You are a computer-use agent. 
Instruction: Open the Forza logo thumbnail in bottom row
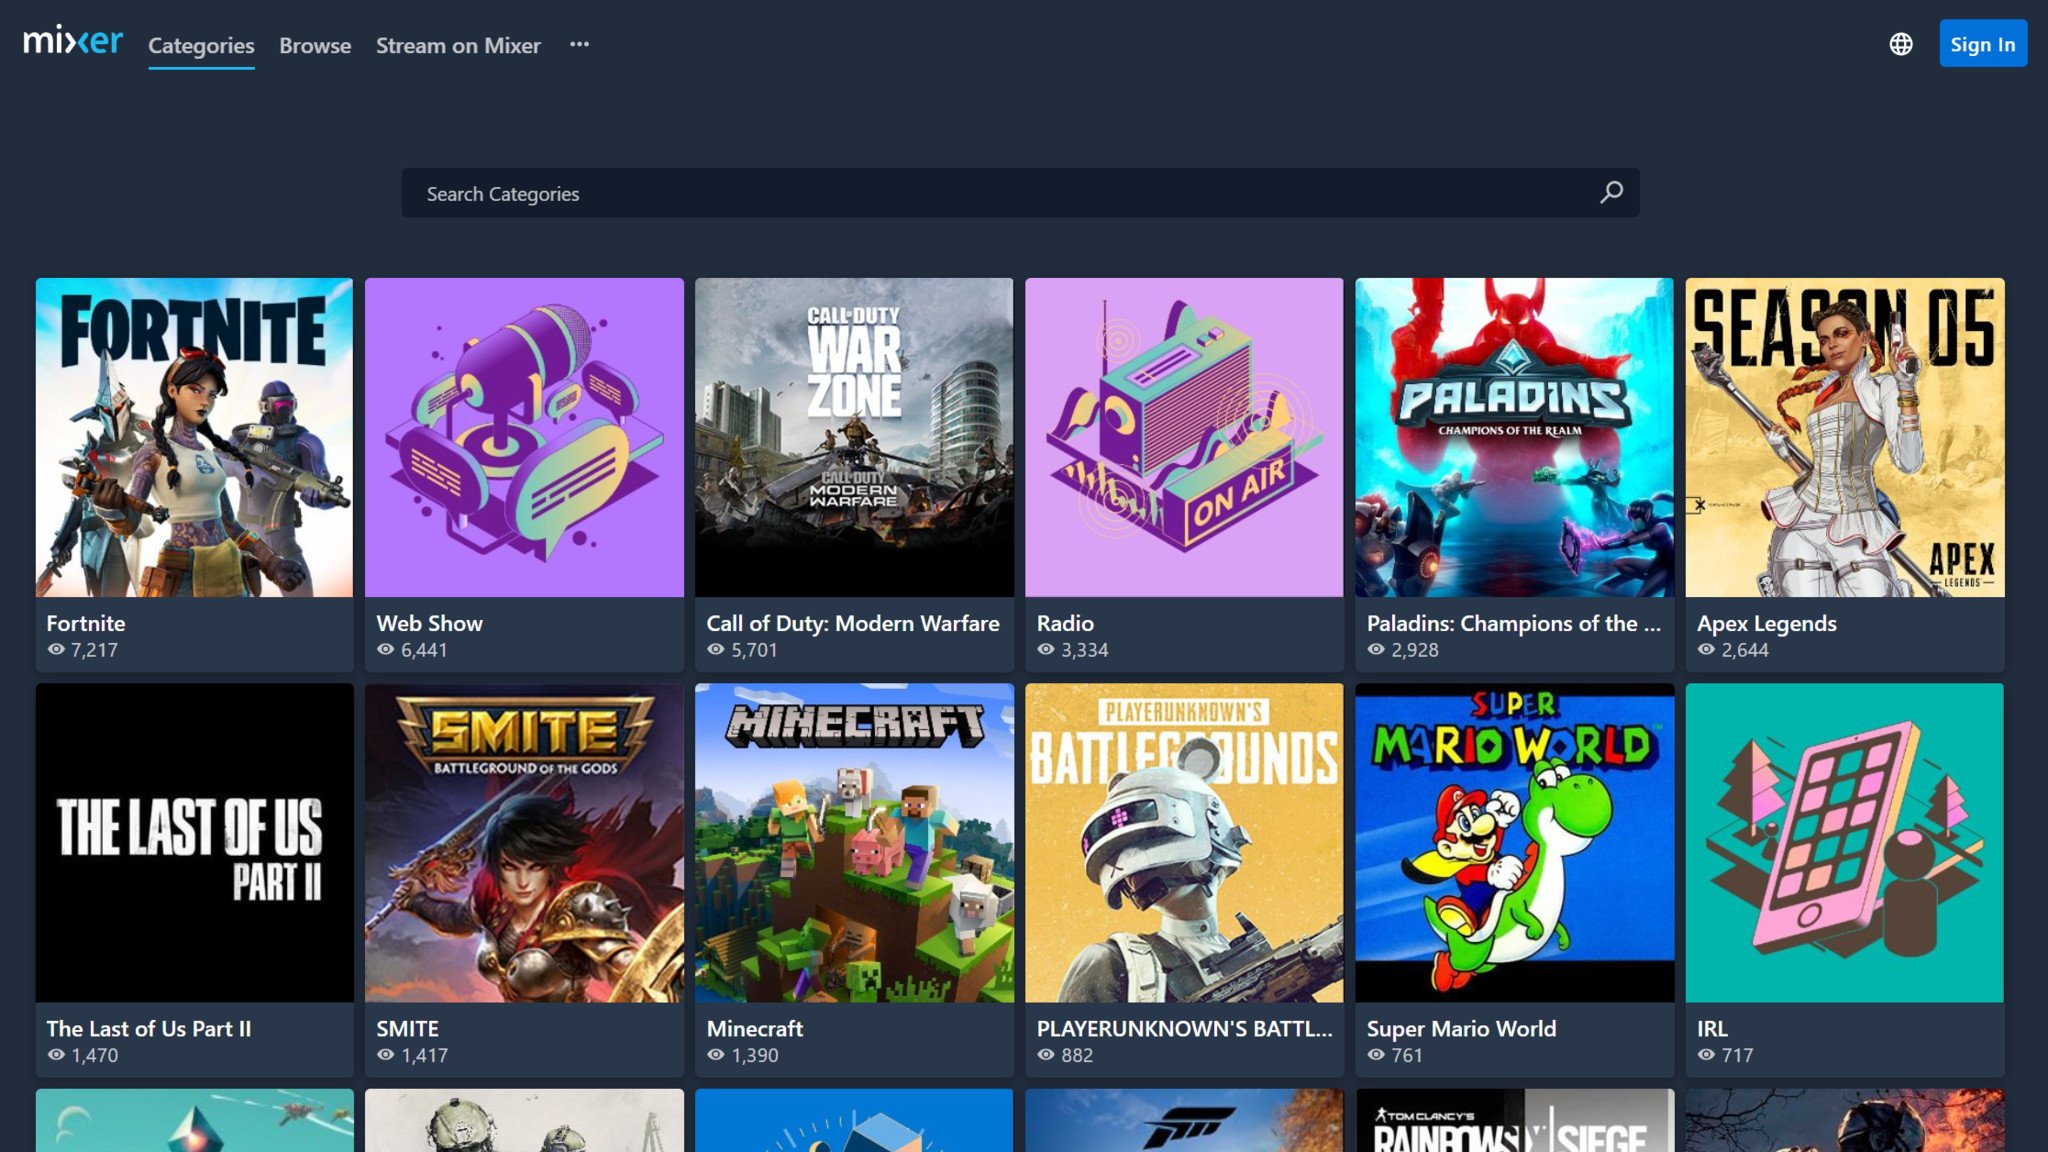(x=1184, y=1120)
